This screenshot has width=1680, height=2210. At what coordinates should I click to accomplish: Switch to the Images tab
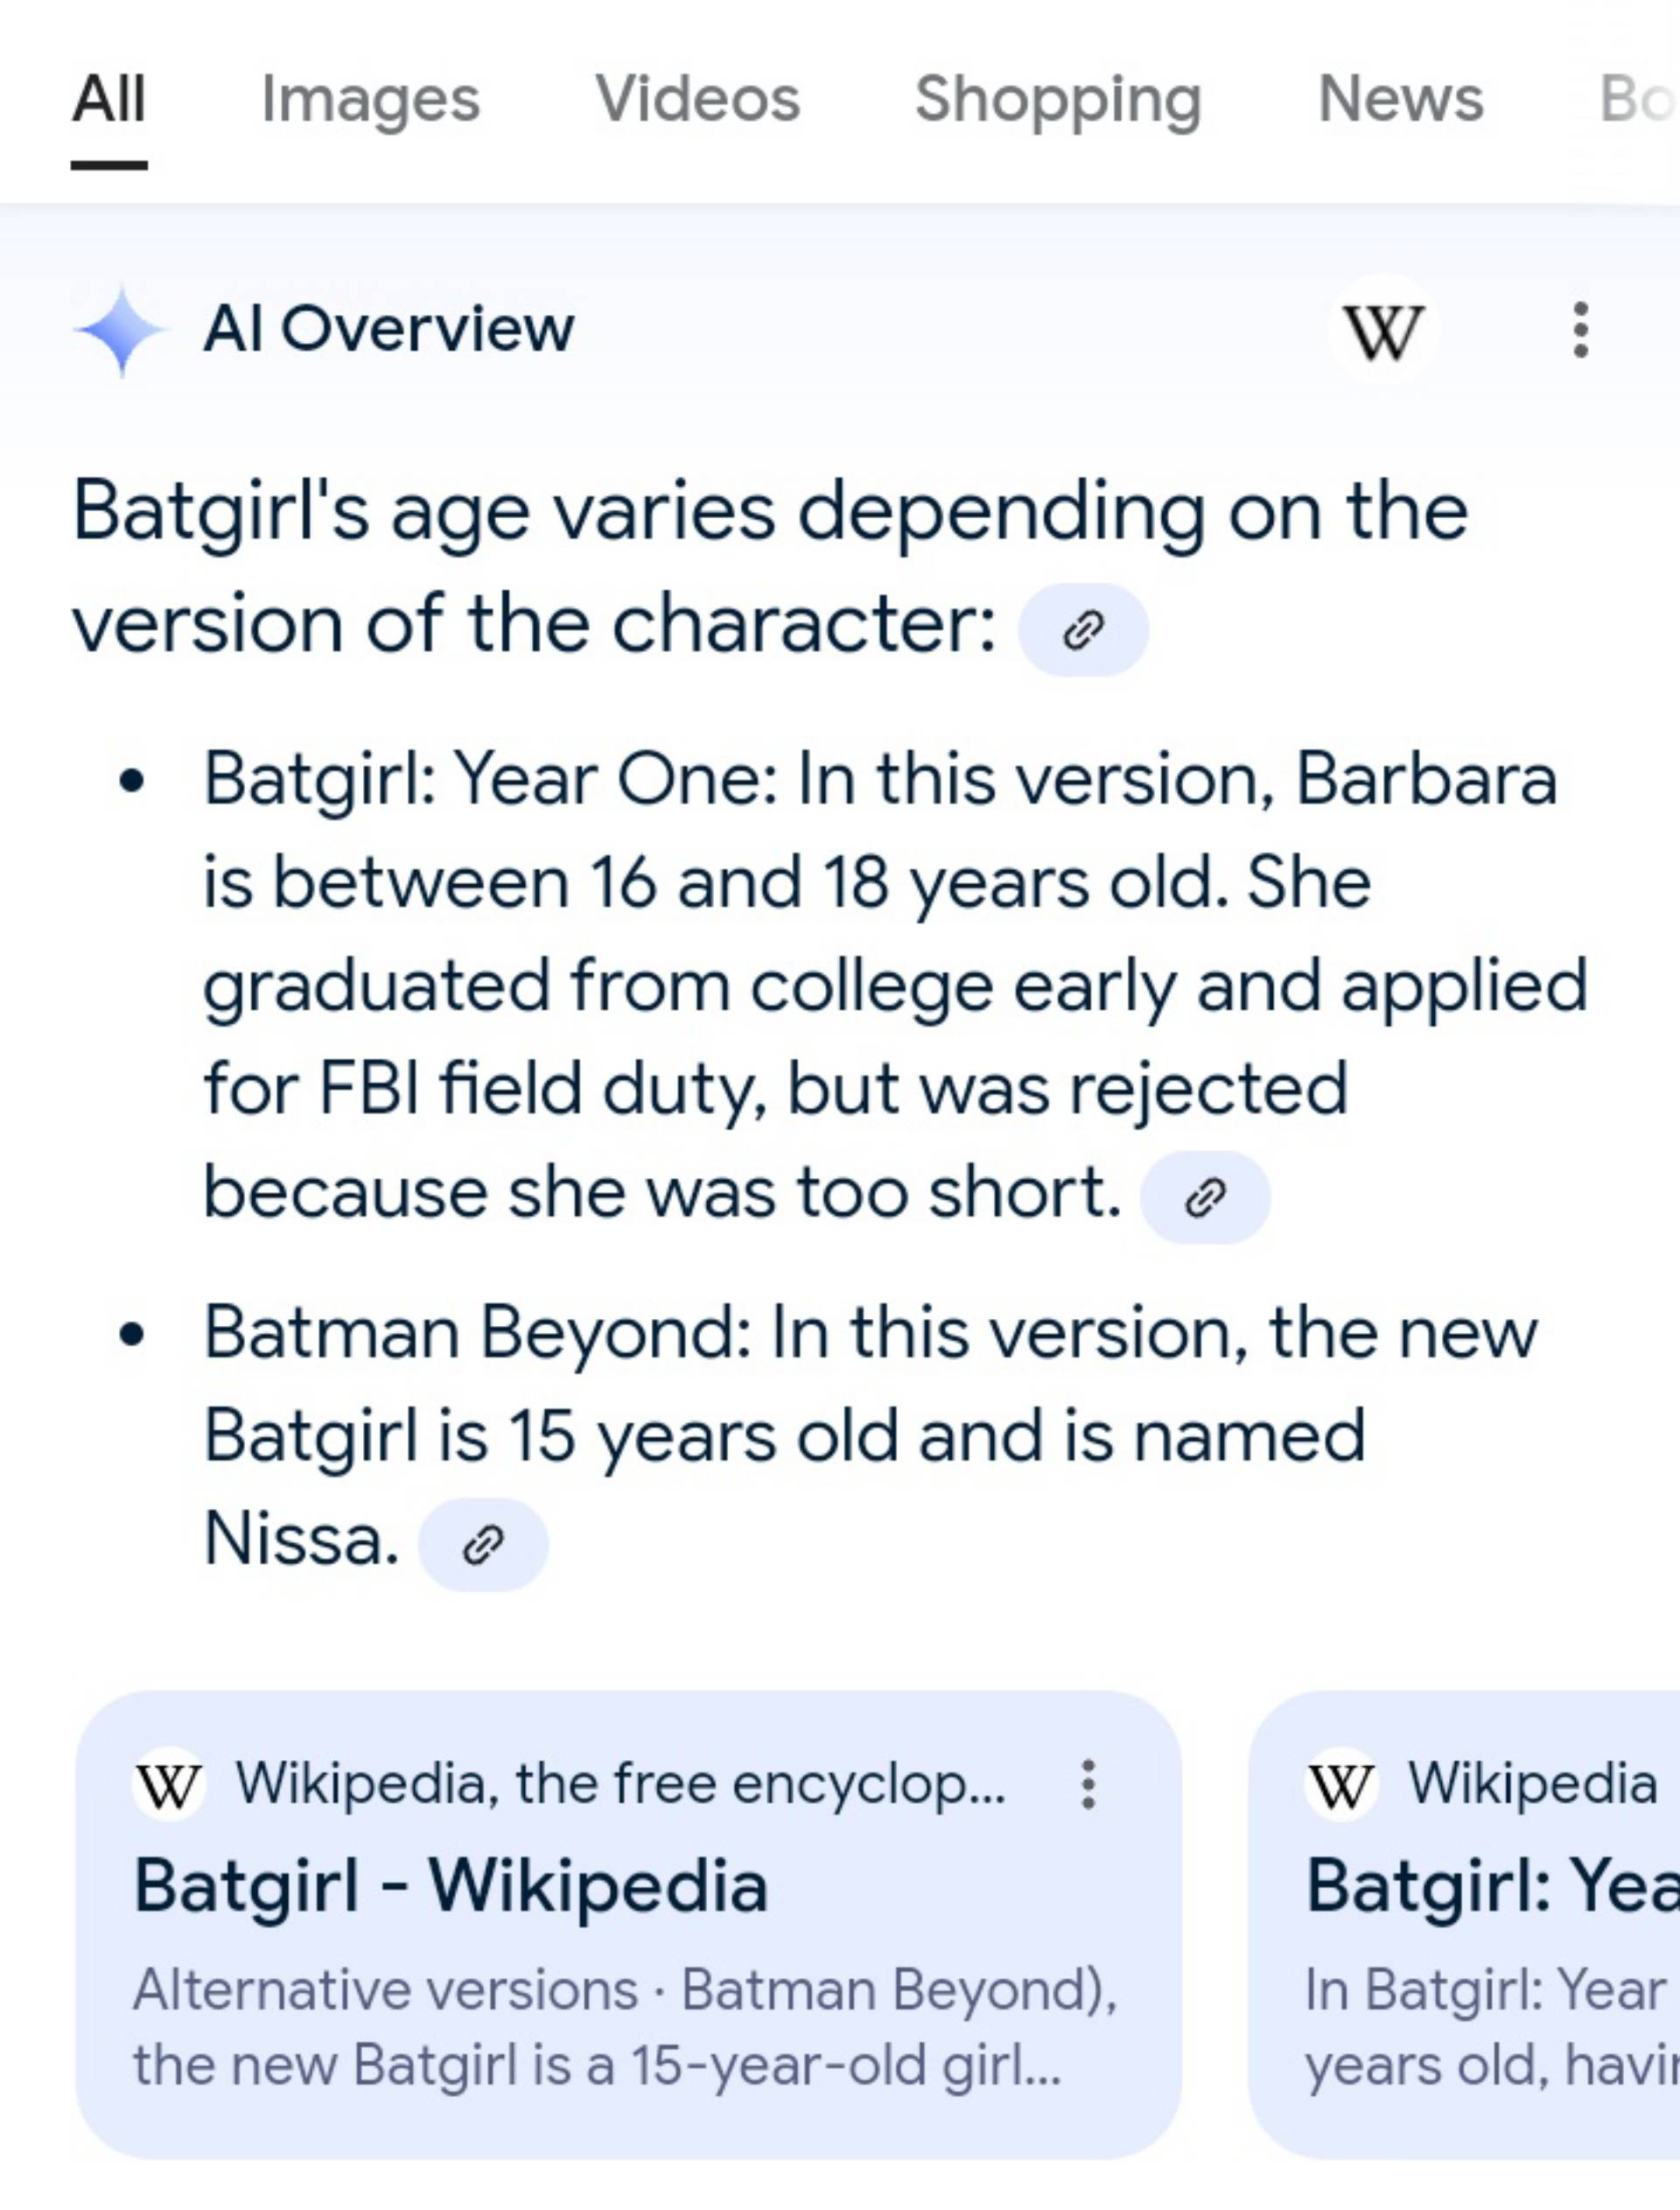pyautogui.click(x=370, y=100)
